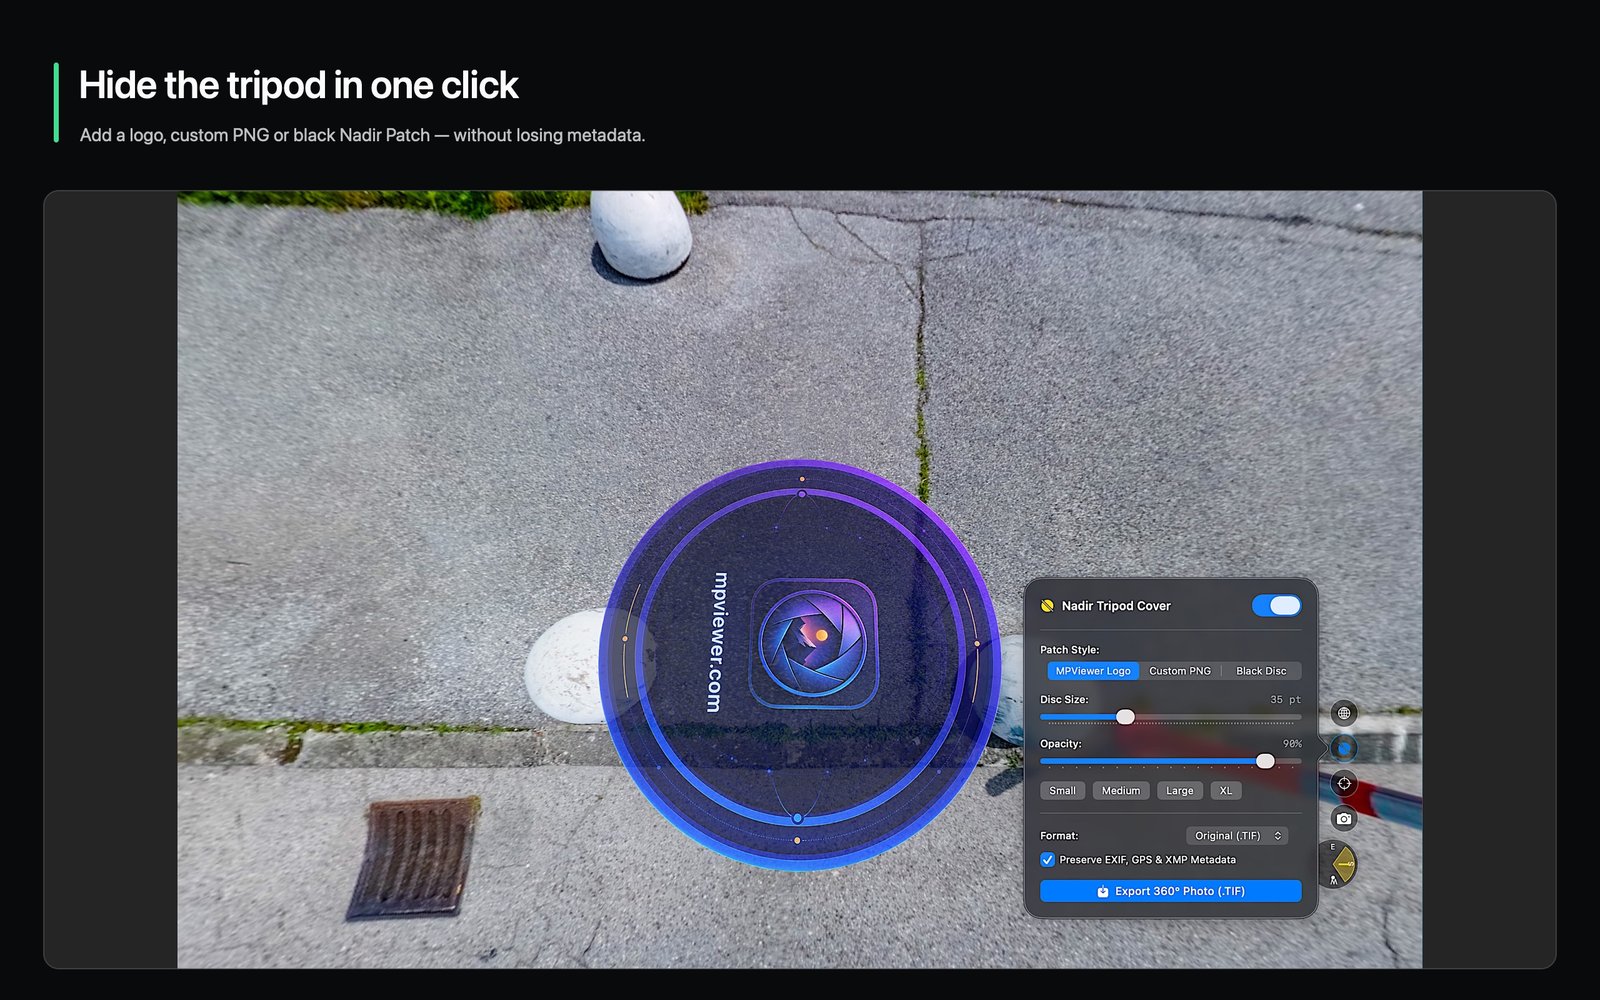Click the MPViewer logo on the nadir disc
This screenshot has width=1600, height=1000.
coord(813,644)
